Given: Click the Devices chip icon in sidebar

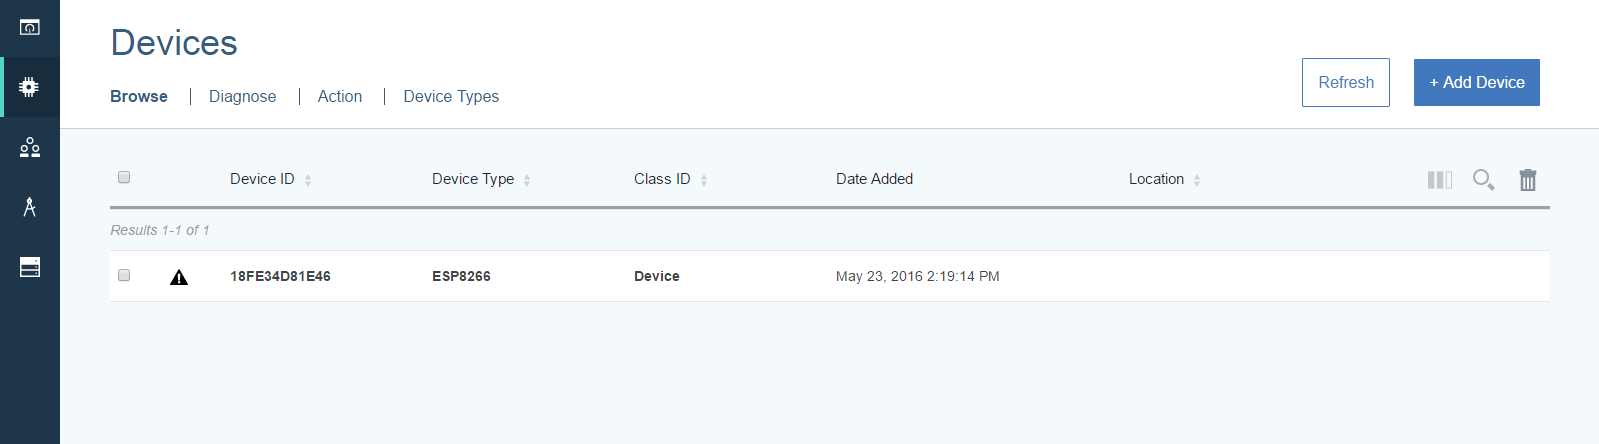Looking at the screenshot, I should pyautogui.click(x=30, y=87).
